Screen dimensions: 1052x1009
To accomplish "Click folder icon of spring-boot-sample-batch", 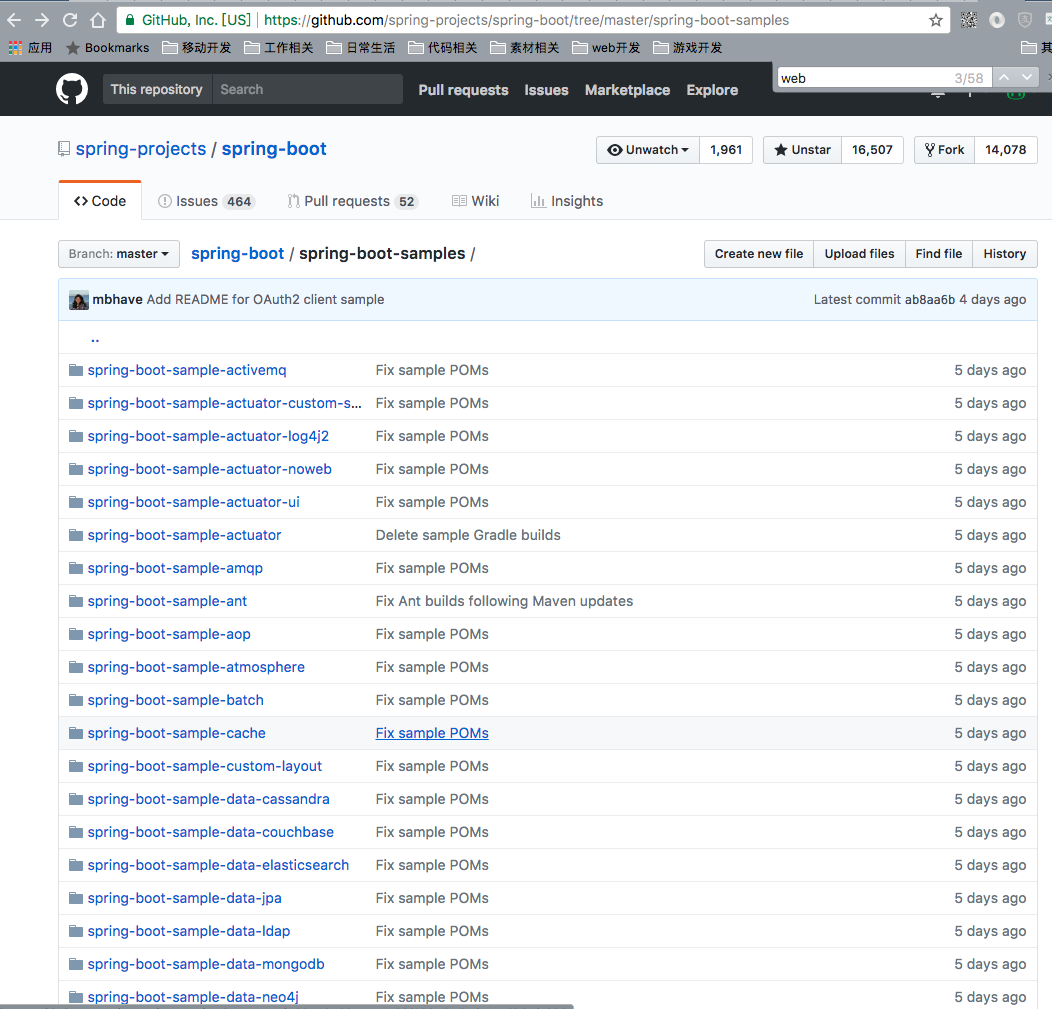I will pyautogui.click(x=76, y=700).
